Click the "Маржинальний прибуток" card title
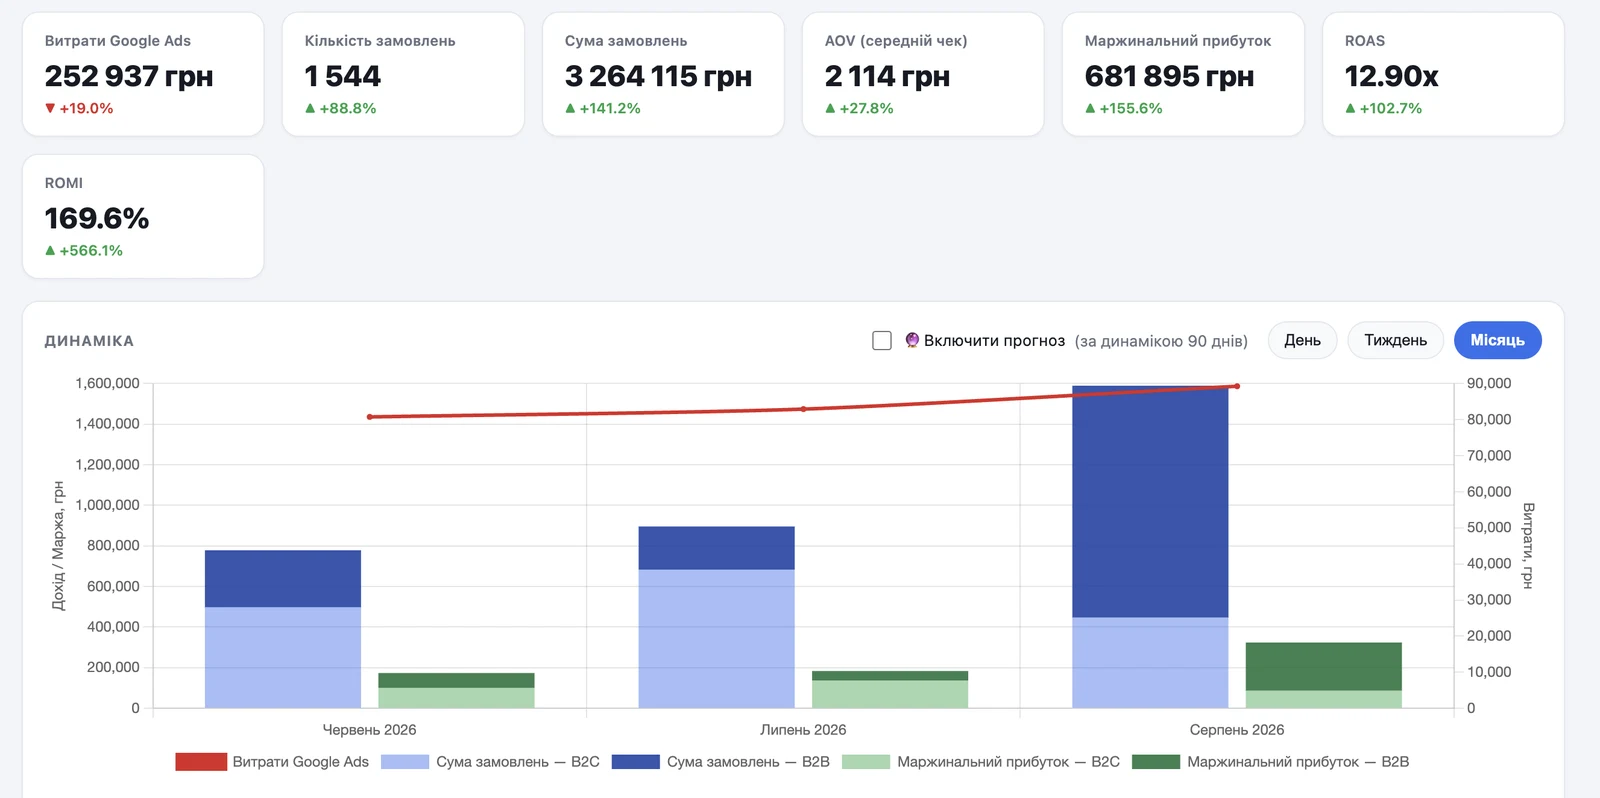 pyautogui.click(x=1178, y=41)
